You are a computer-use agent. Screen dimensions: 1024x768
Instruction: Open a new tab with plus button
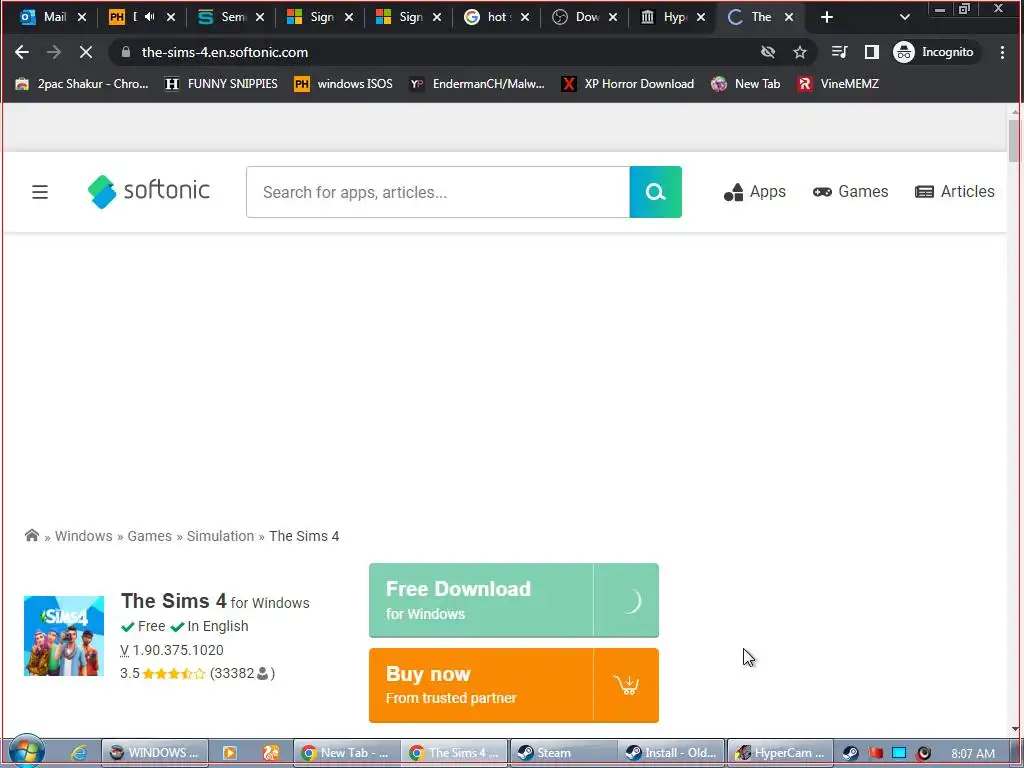(827, 18)
